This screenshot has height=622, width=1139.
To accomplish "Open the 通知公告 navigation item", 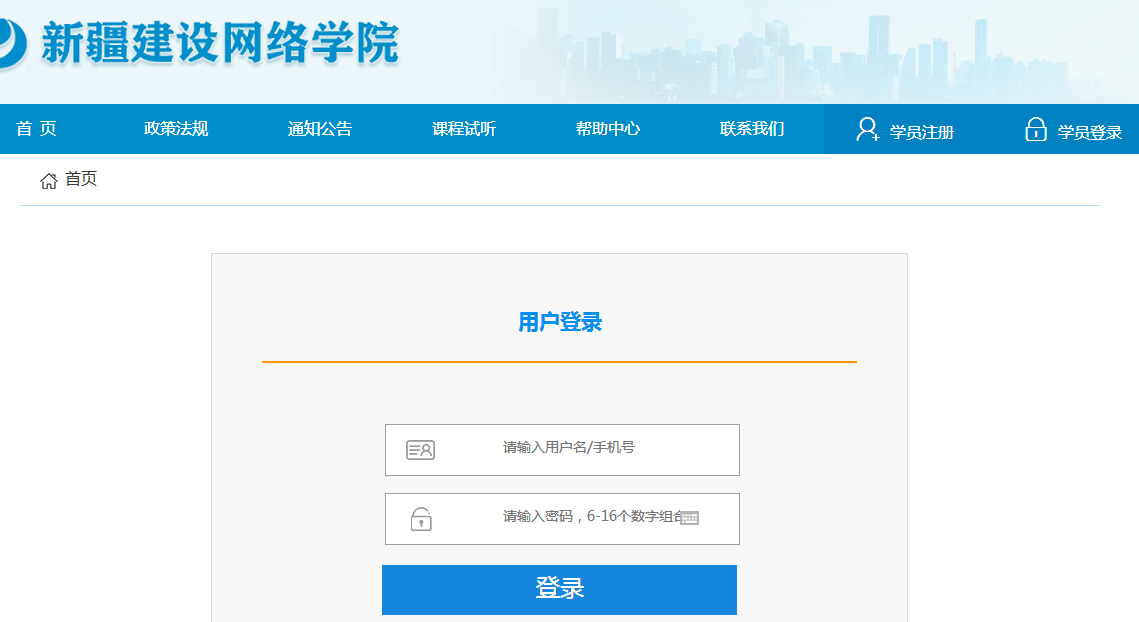I will pos(320,129).
